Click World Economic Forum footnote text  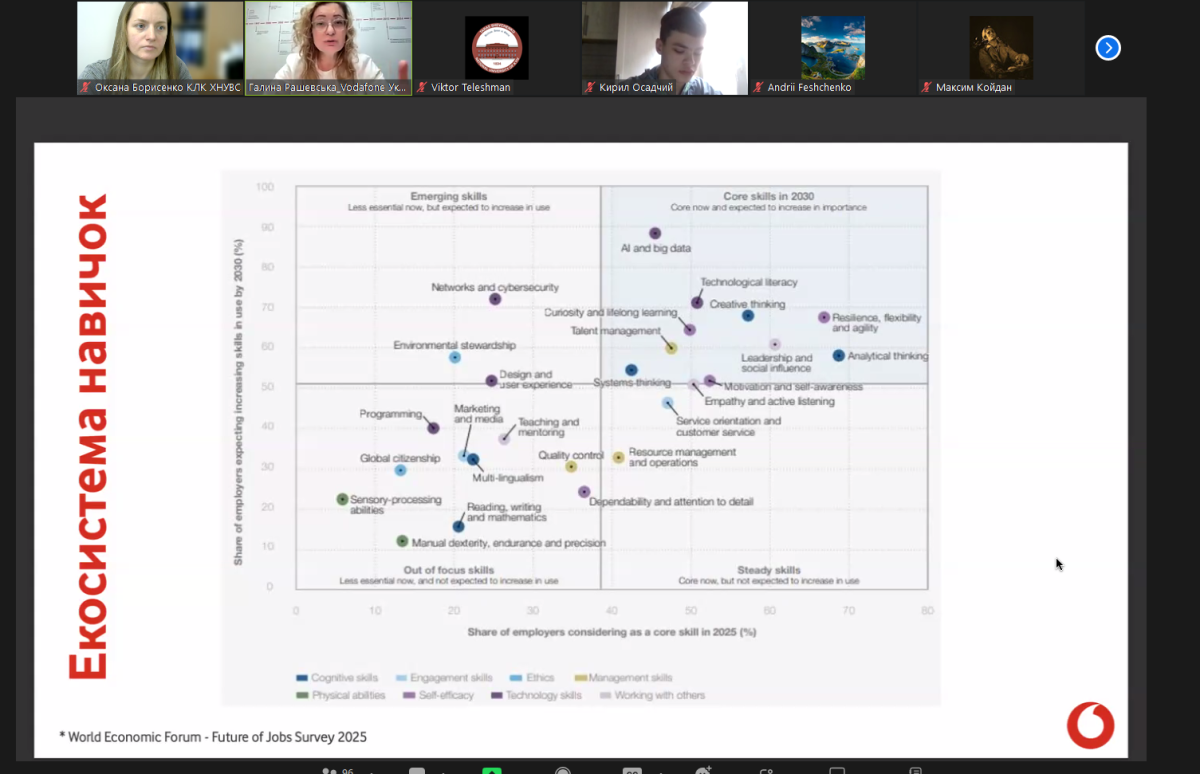point(213,737)
